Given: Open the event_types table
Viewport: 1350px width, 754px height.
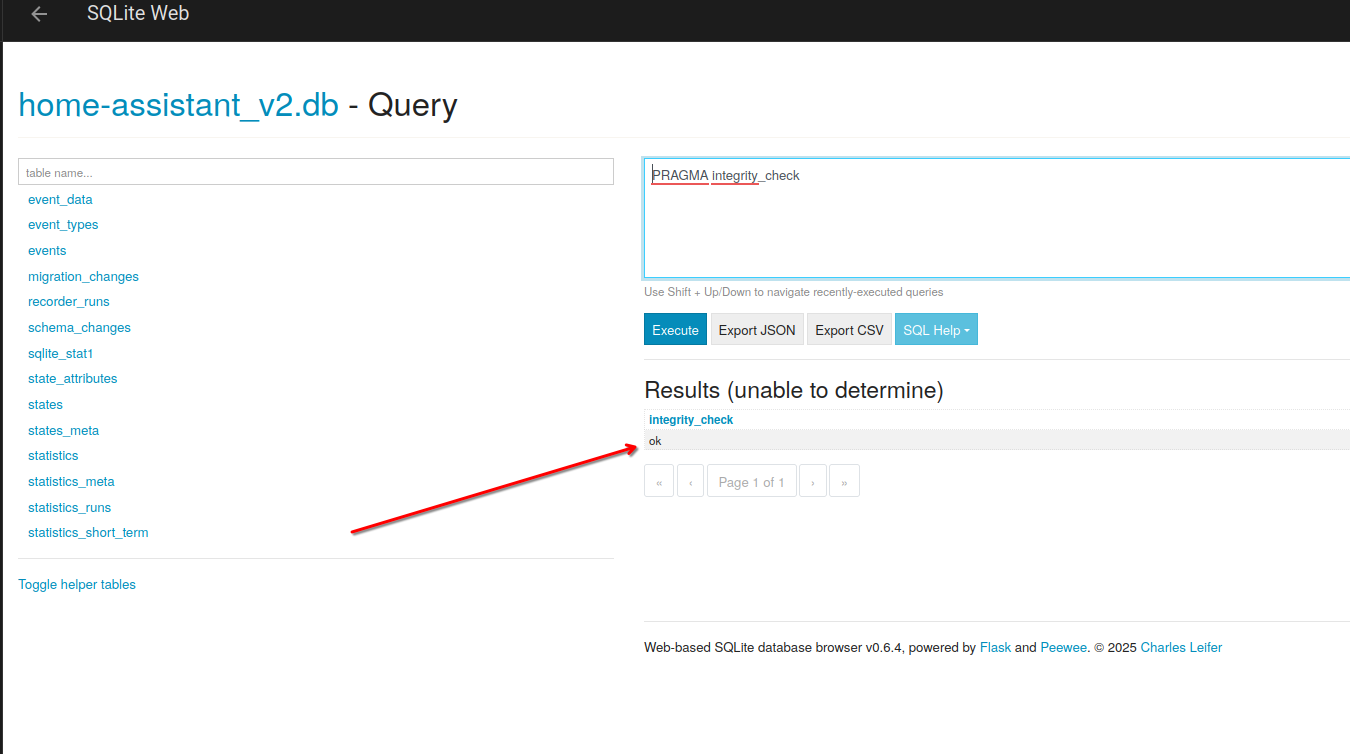Looking at the screenshot, I should click(x=63, y=225).
